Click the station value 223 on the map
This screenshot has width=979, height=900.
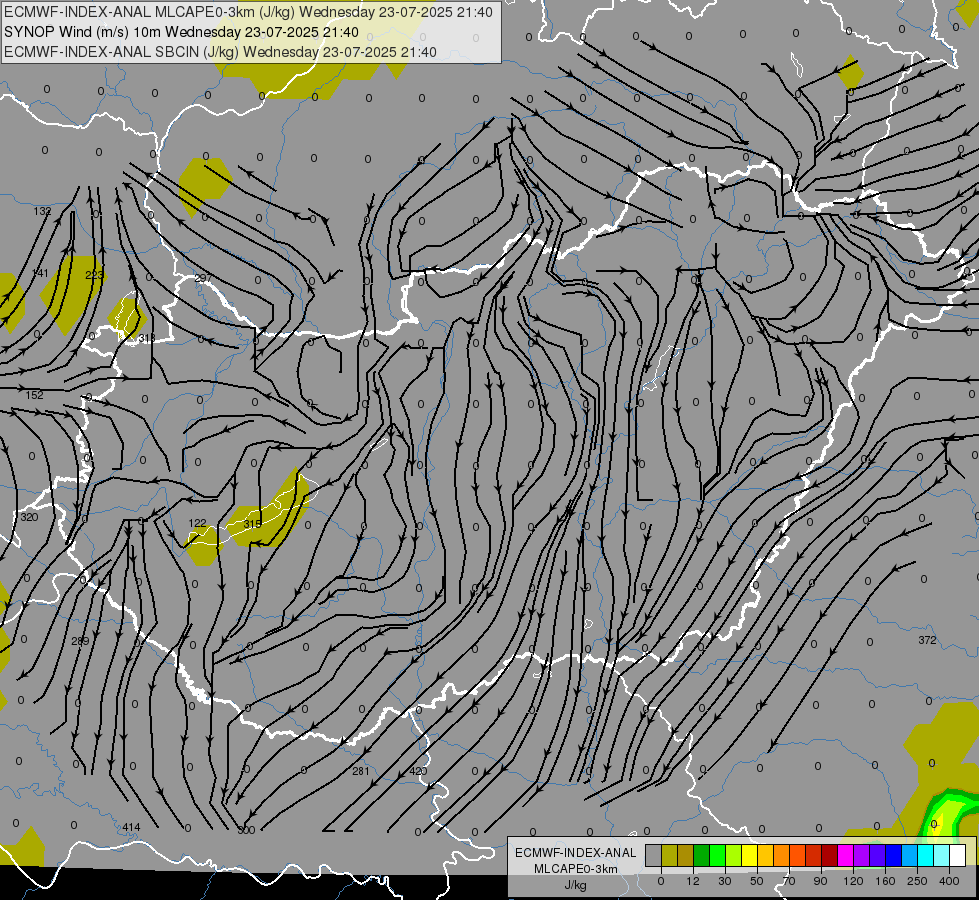(x=94, y=275)
